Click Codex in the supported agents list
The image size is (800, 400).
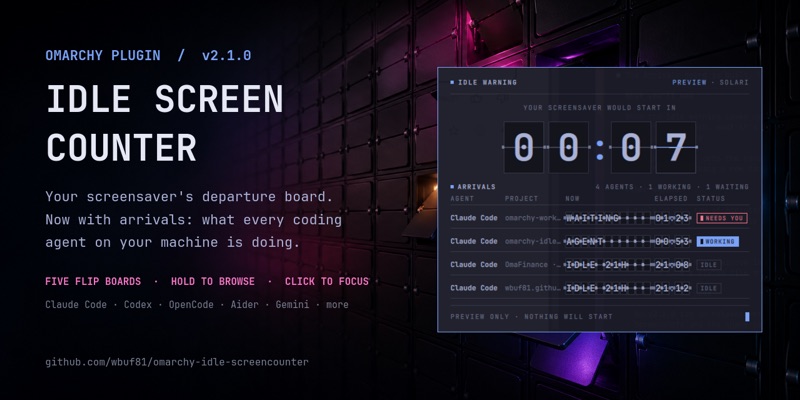tap(138, 305)
